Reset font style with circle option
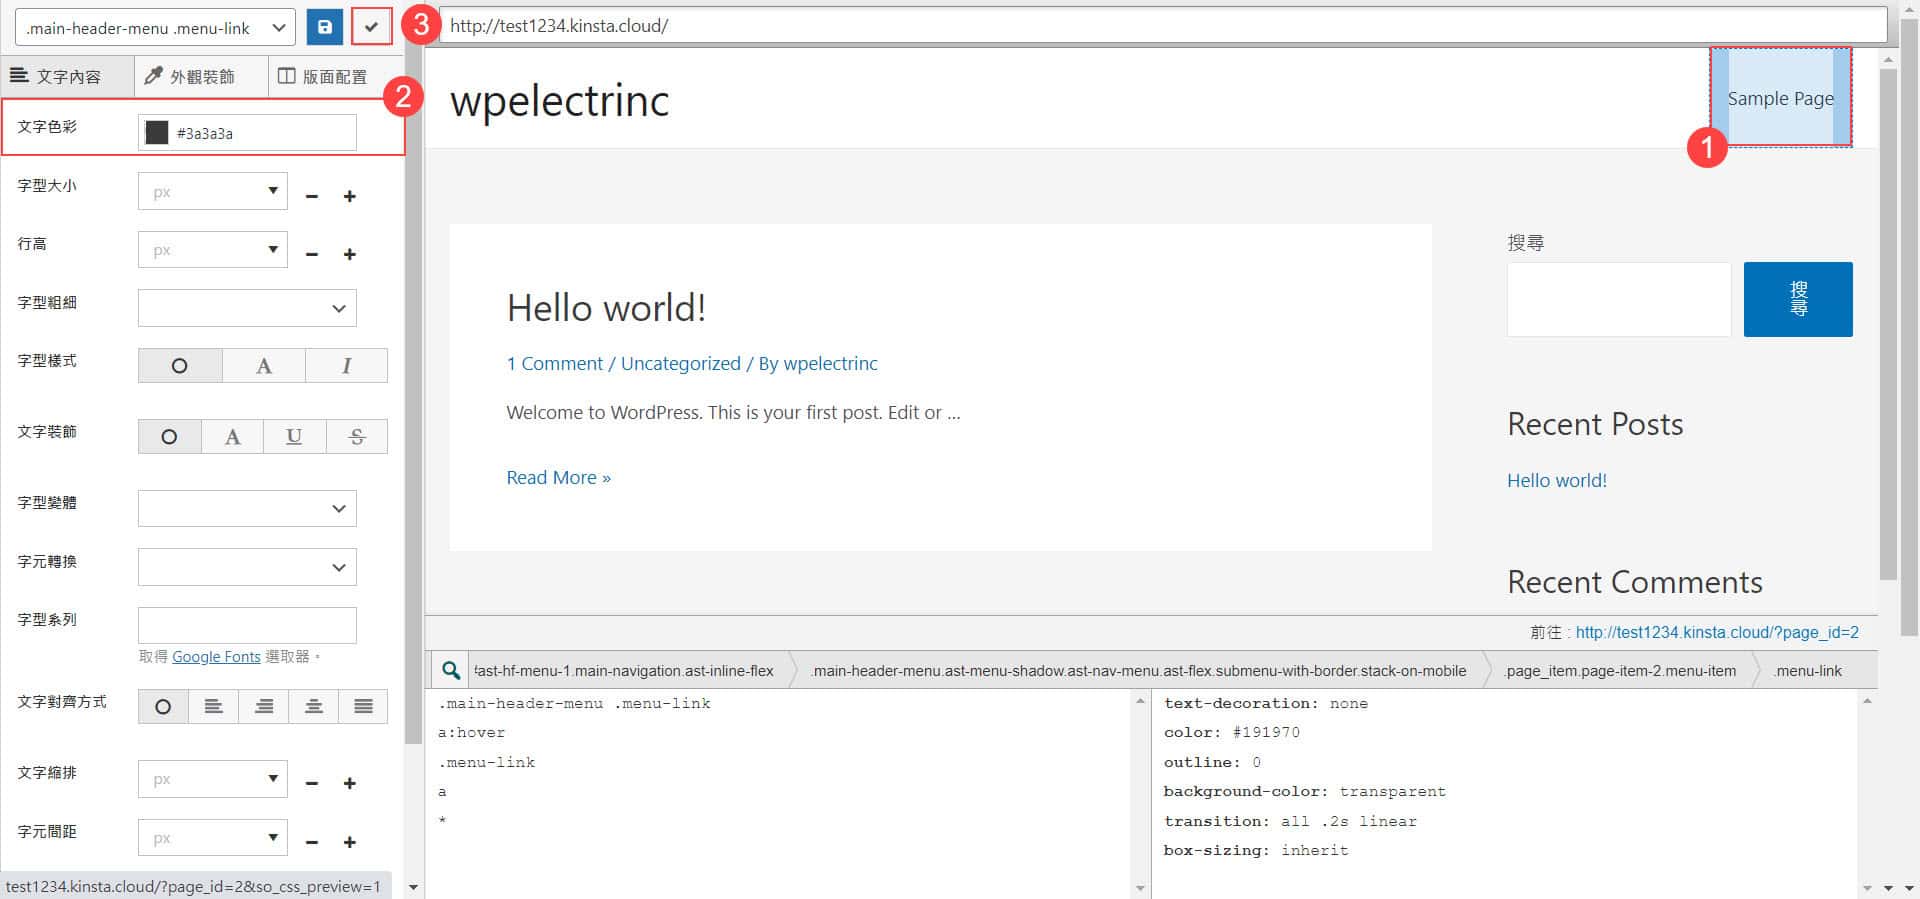 point(180,366)
